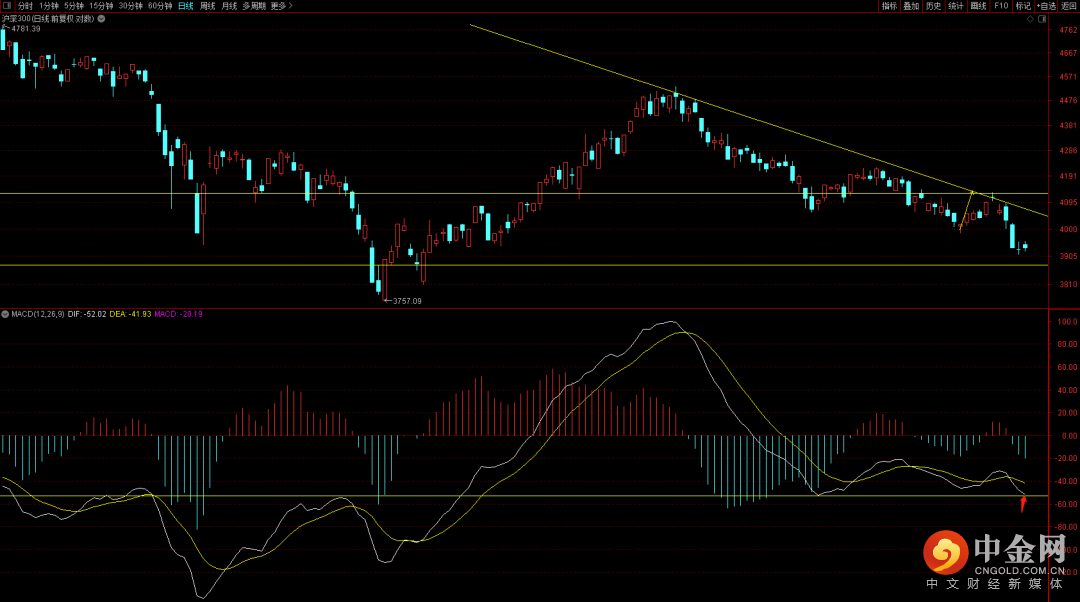Select the 15分钟 period tab
Viewport: 1080px width, 602px height.
(x=101, y=6)
